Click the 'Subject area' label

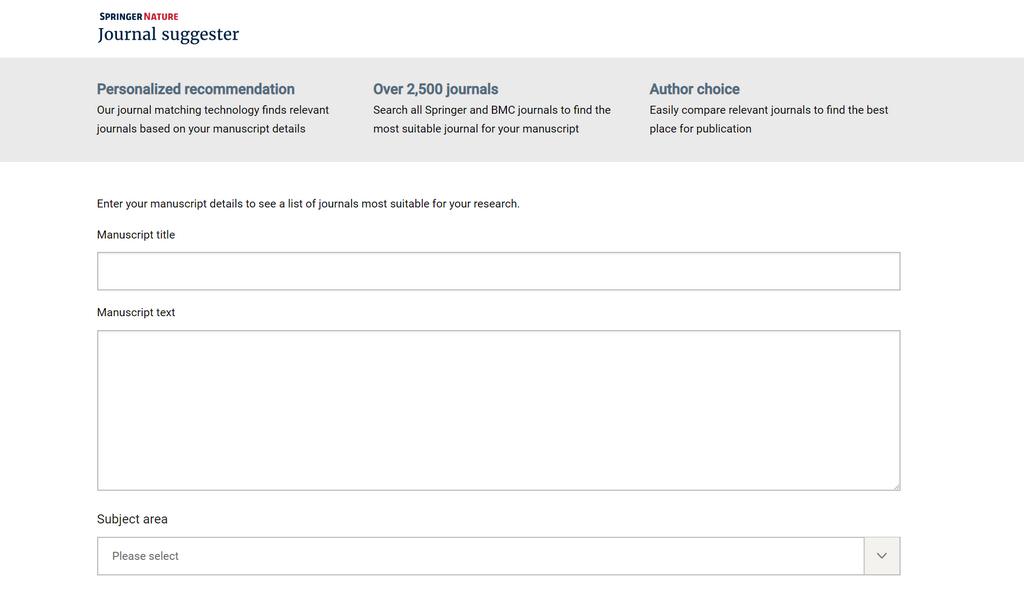click(x=132, y=519)
